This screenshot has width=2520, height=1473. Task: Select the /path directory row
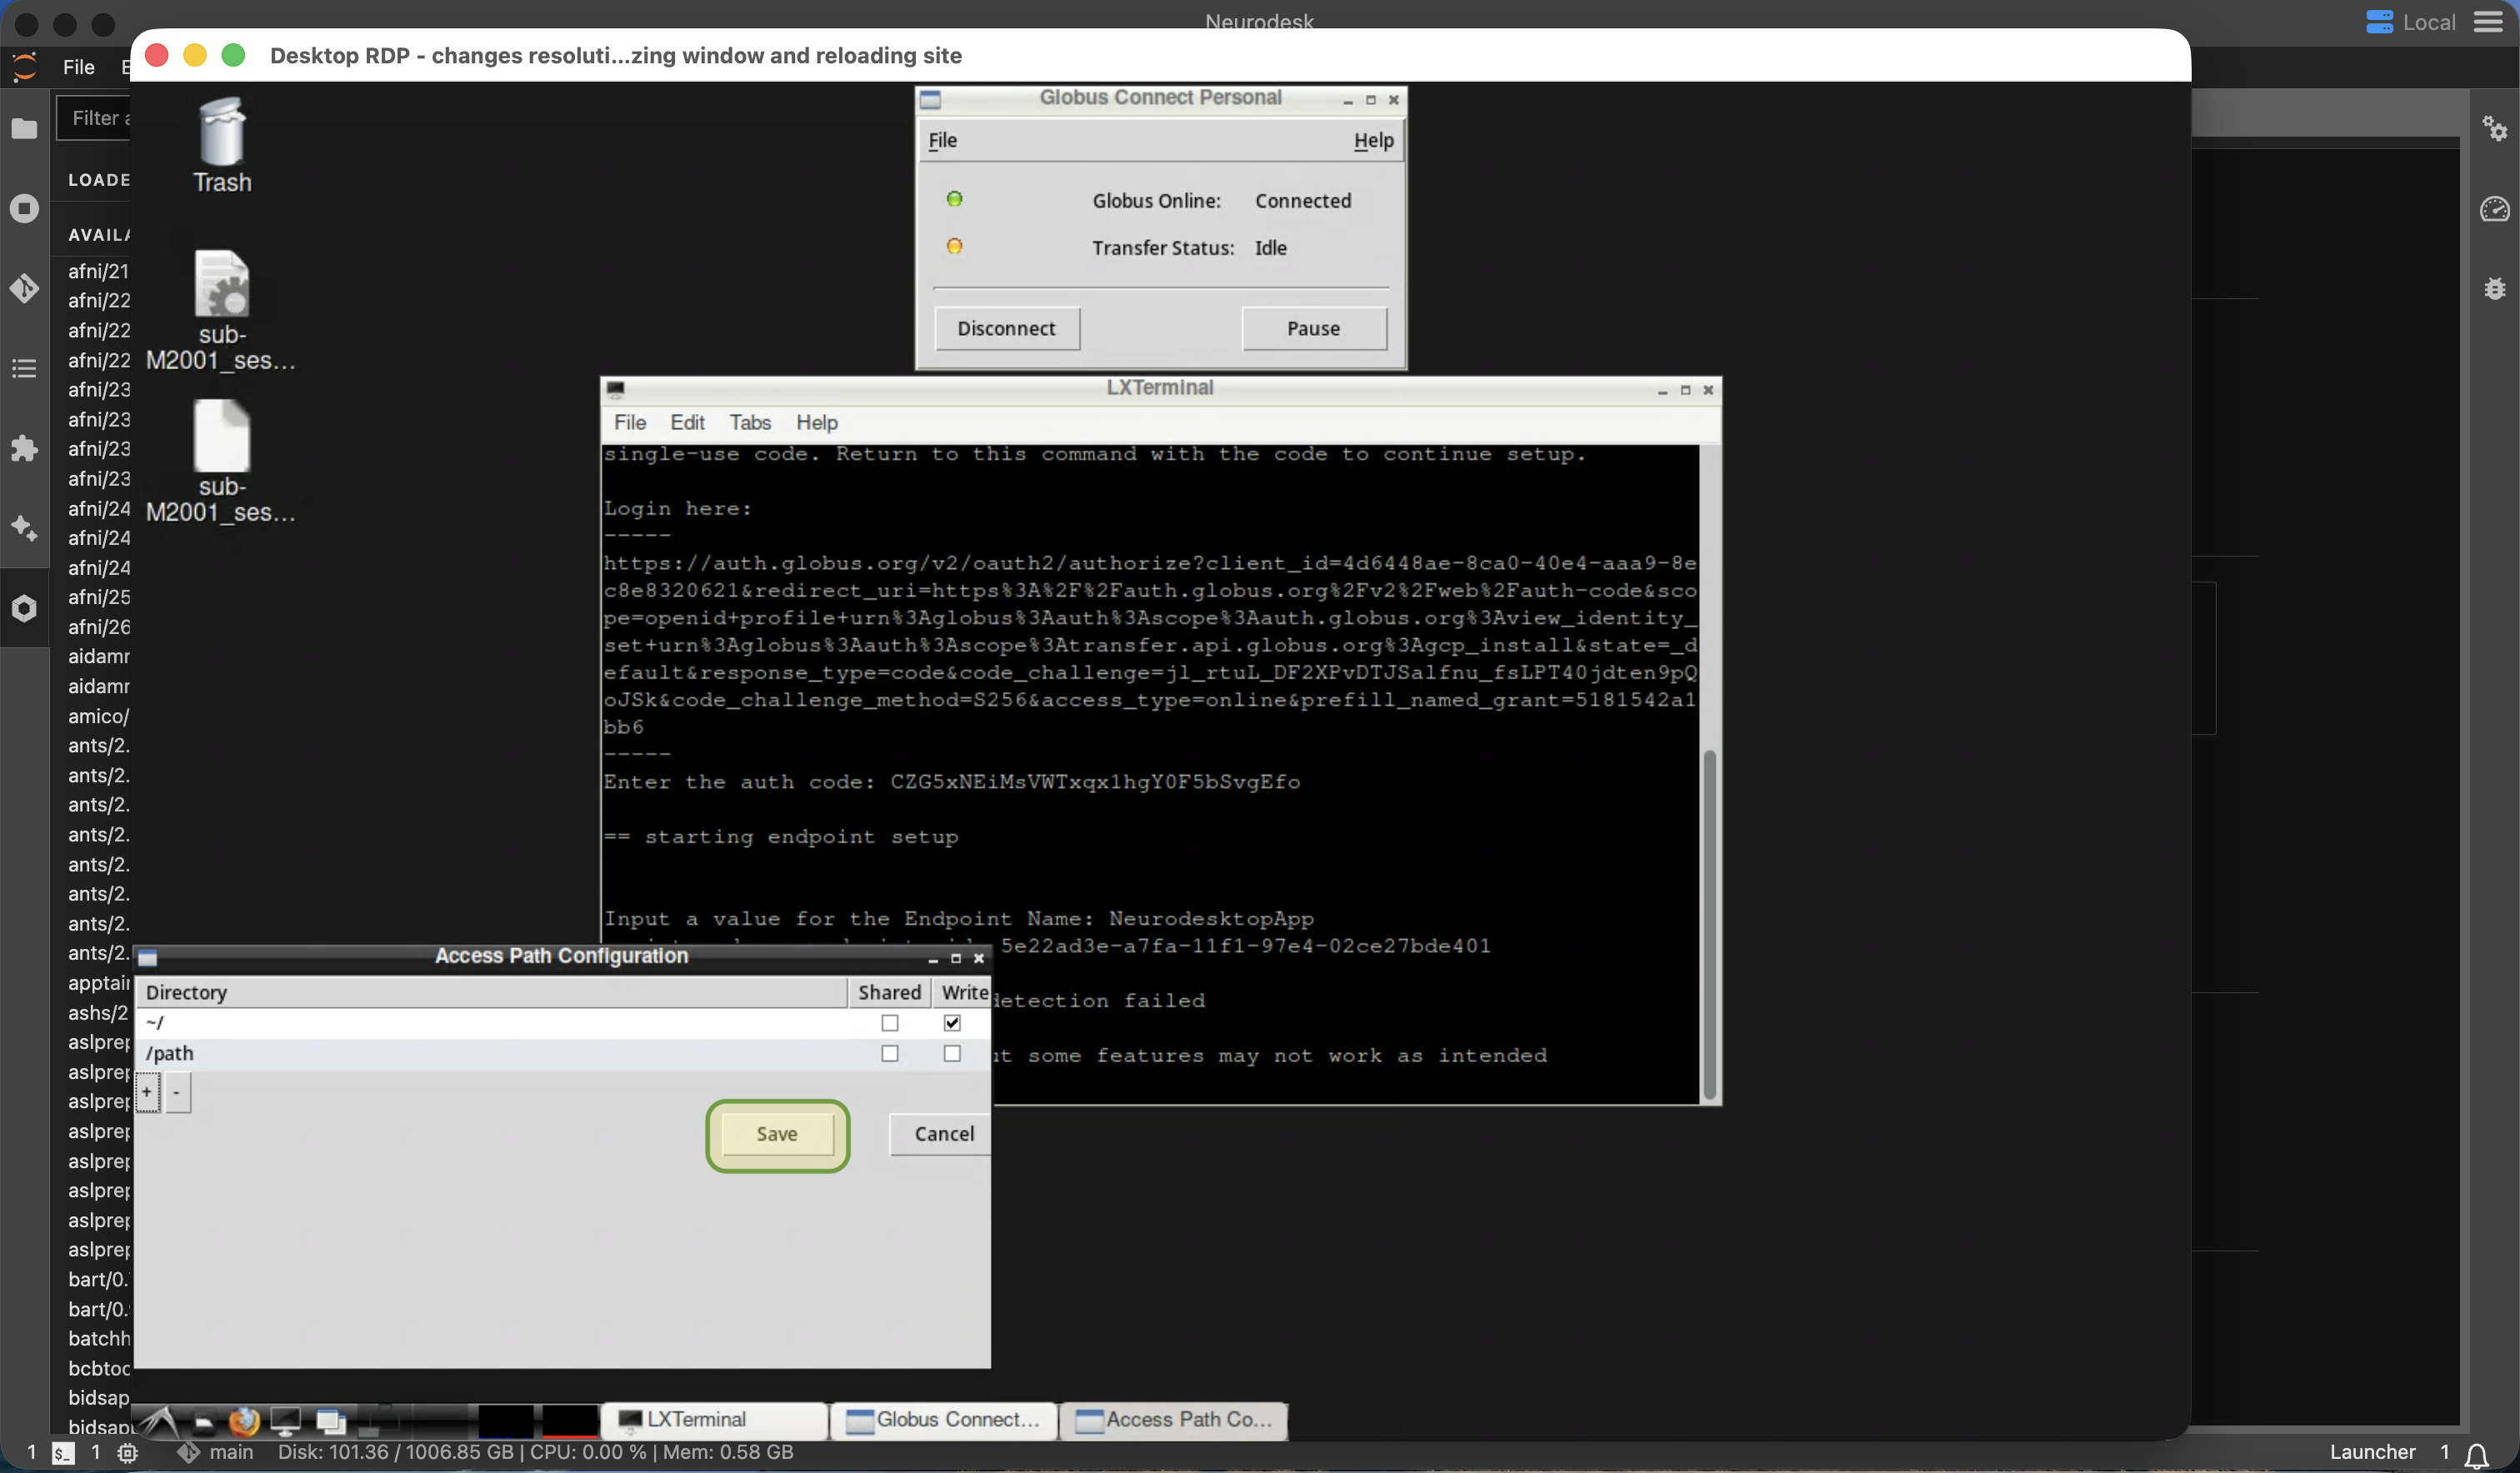[562, 1053]
